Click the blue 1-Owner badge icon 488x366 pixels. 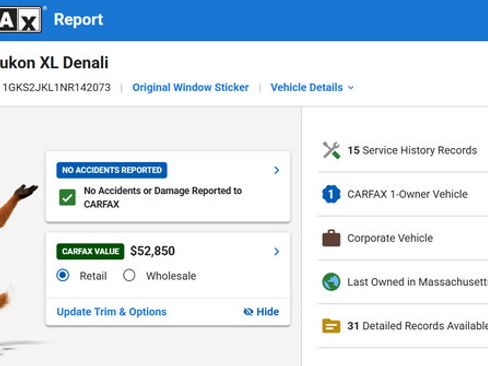(x=331, y=194)
